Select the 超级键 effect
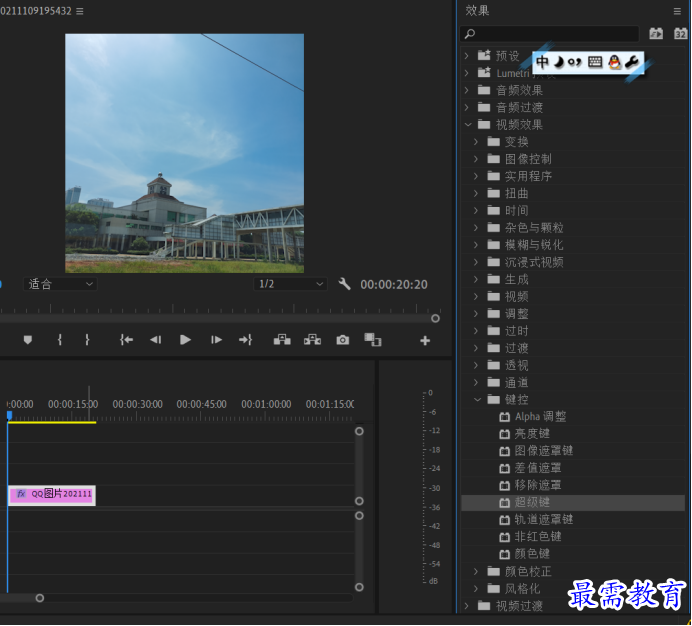Screen dimensions: 692x626 point(573,502)
